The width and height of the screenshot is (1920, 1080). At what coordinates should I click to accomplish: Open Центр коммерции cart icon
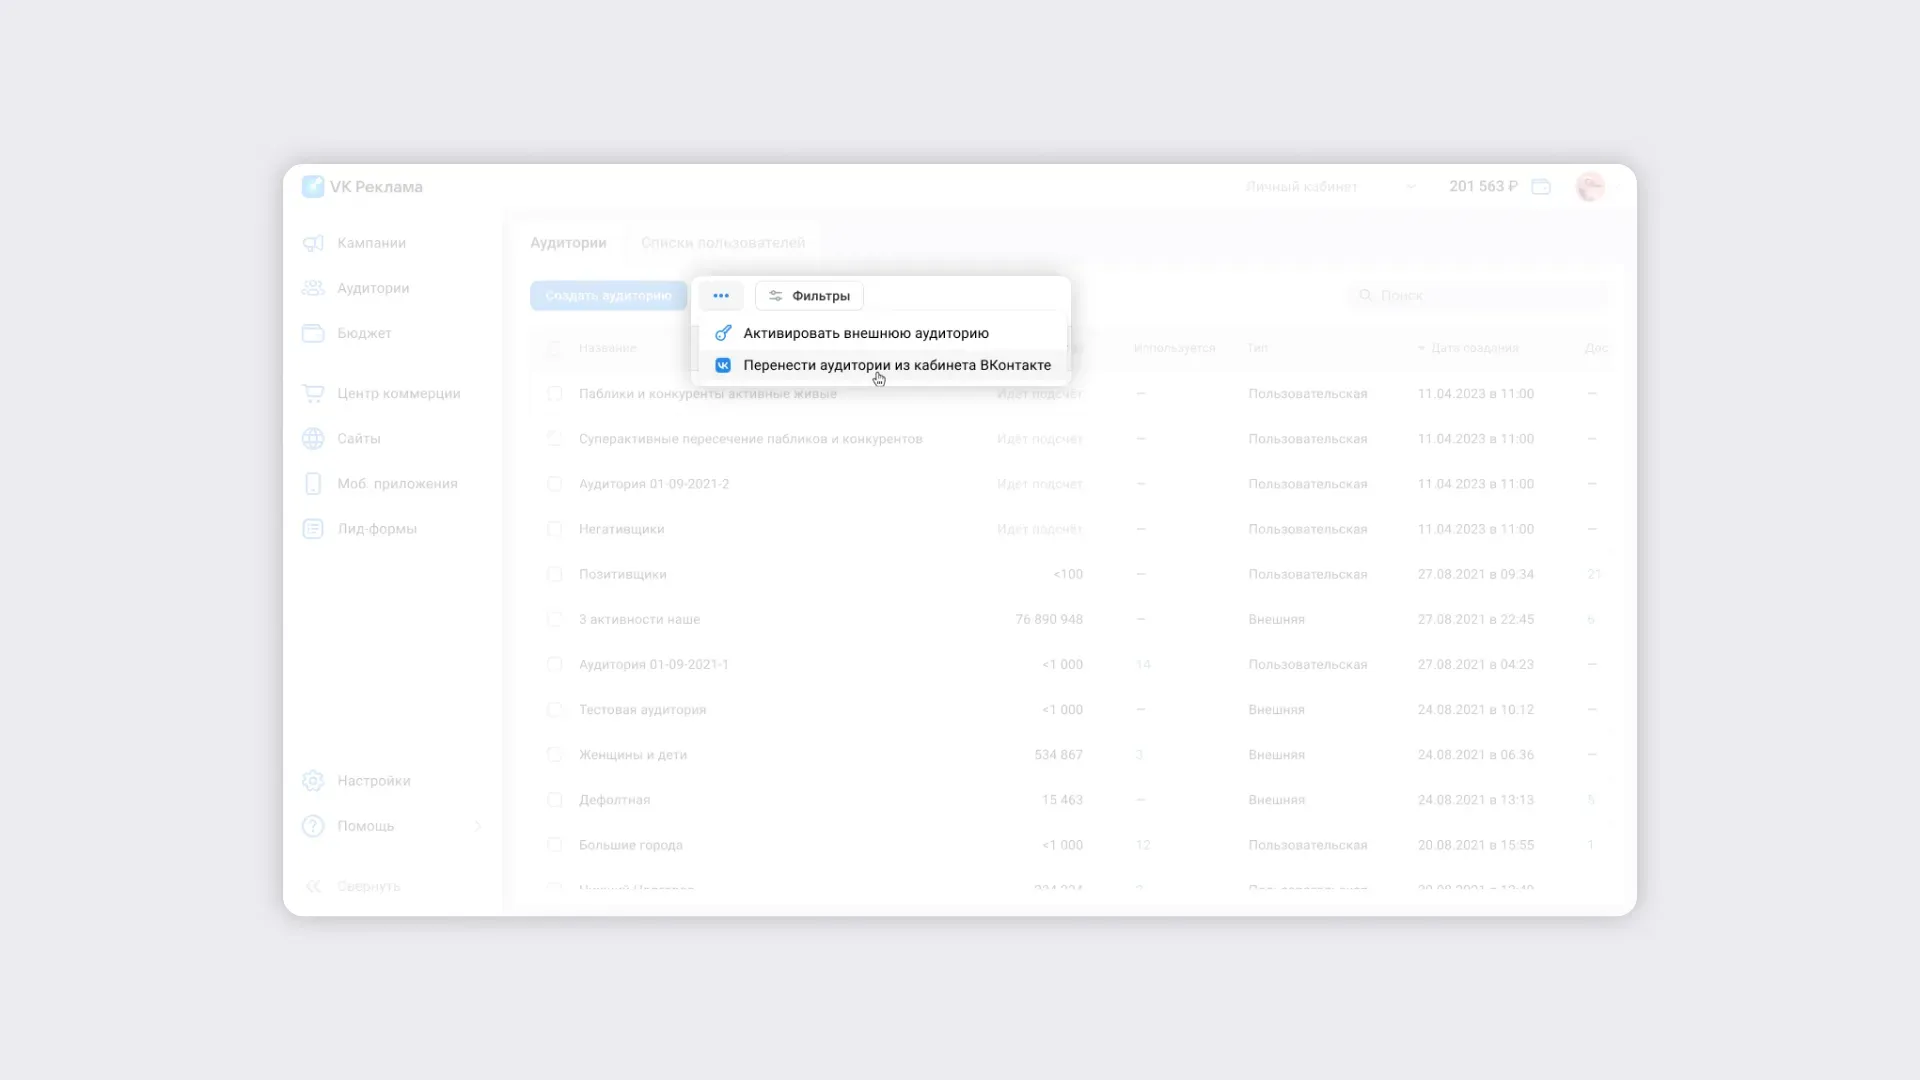point(313,393)
